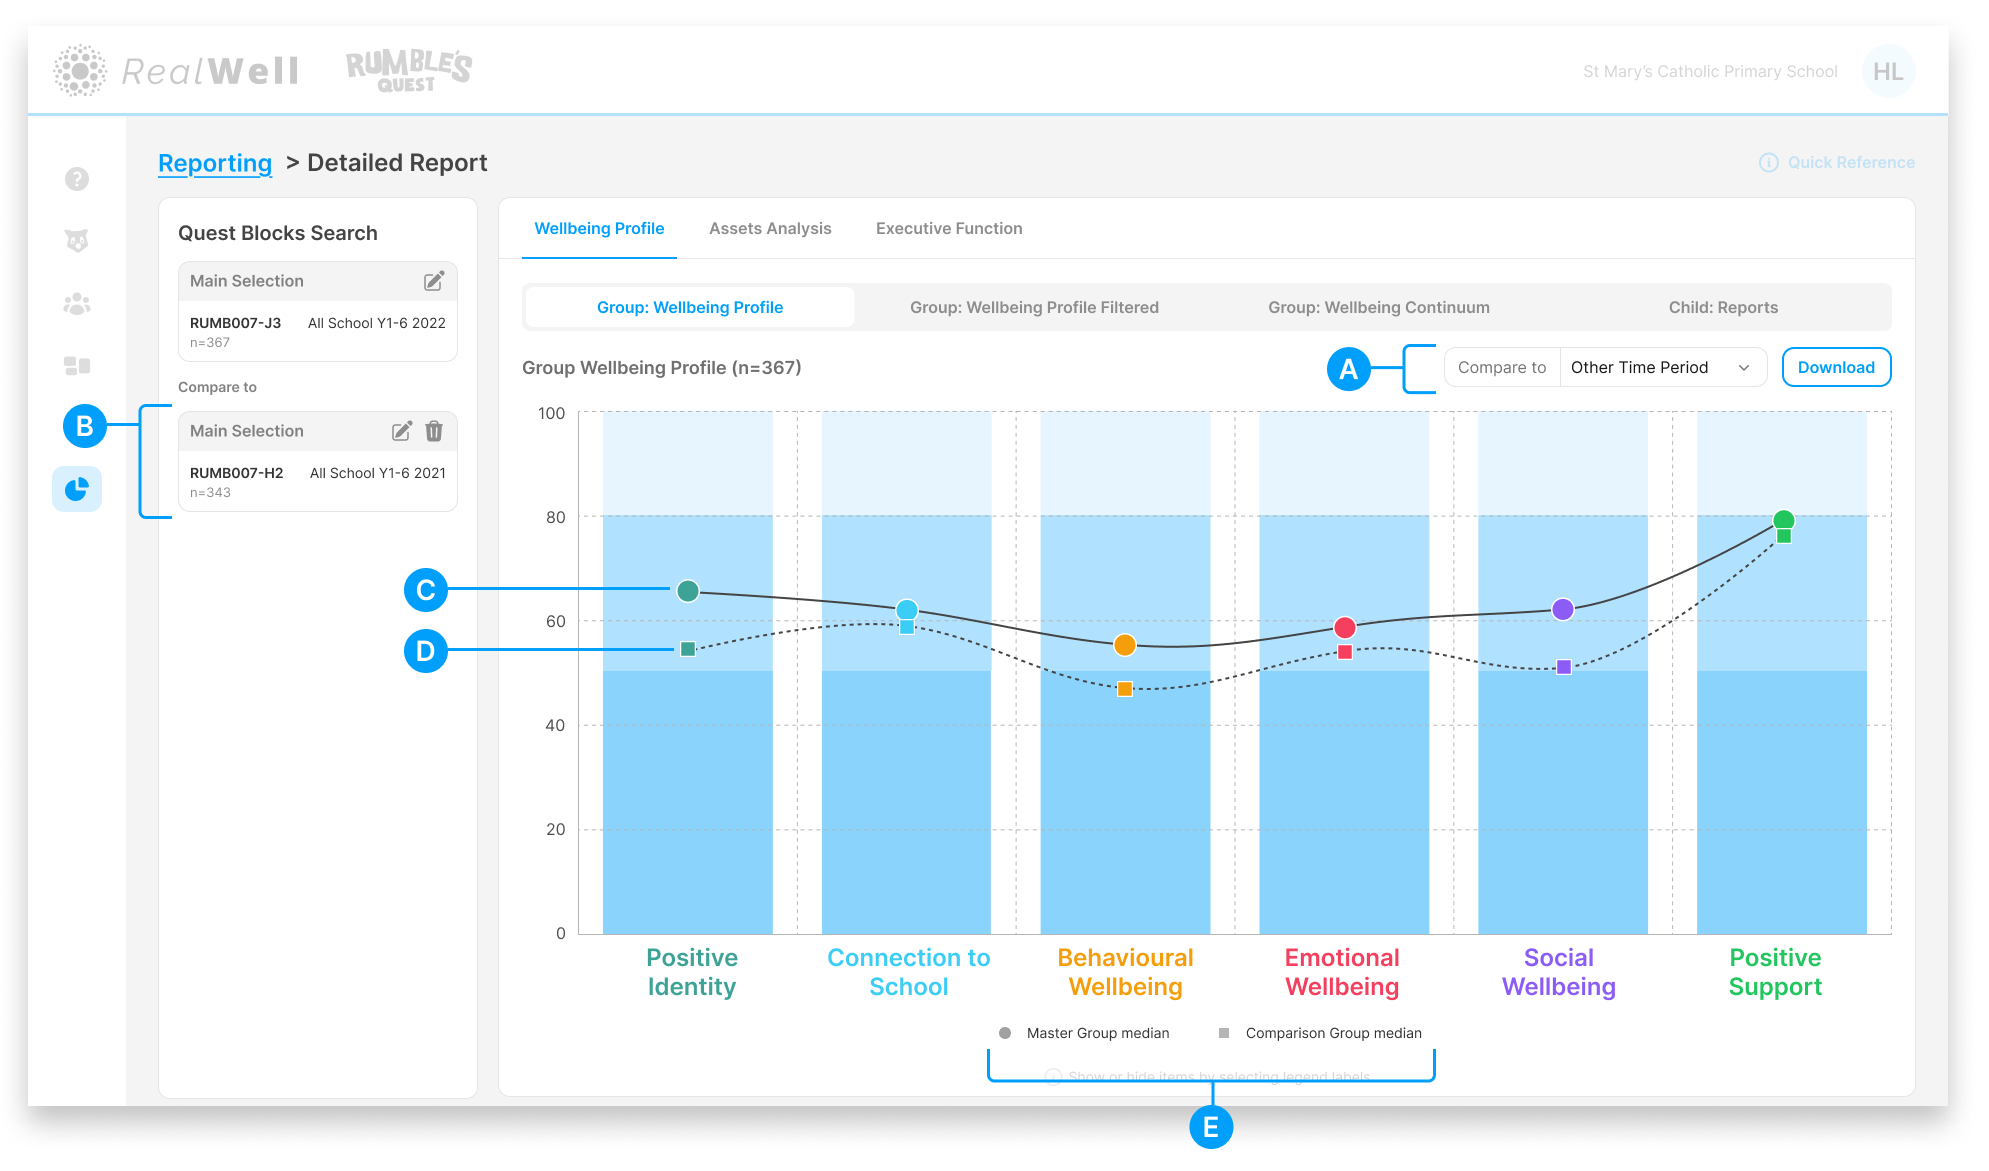Click the dropdown chevron beside Other Time Period
This screenshot has height=1171, width=1989.
click(1744, 368)
